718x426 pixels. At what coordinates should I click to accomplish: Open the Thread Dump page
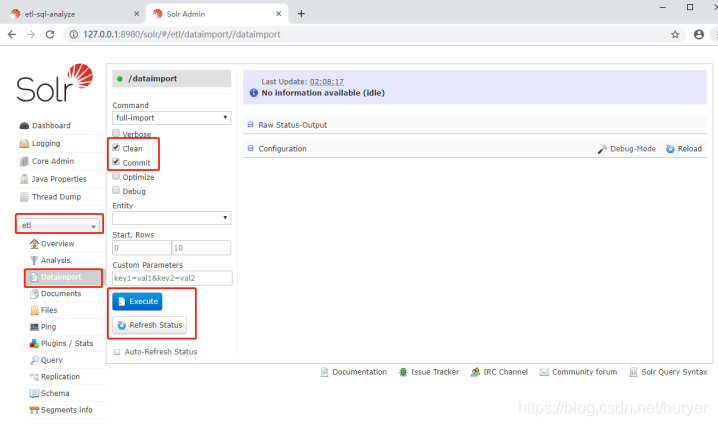point(56,197)
